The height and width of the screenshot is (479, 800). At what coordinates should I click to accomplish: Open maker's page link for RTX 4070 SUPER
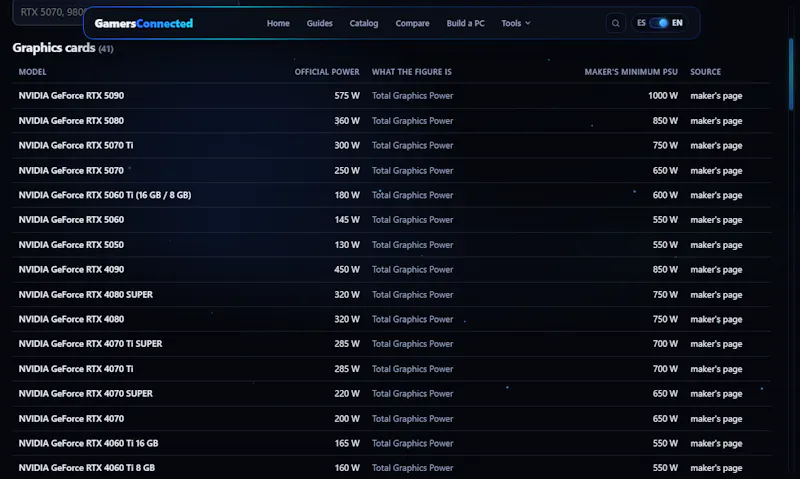pos(716,394)
